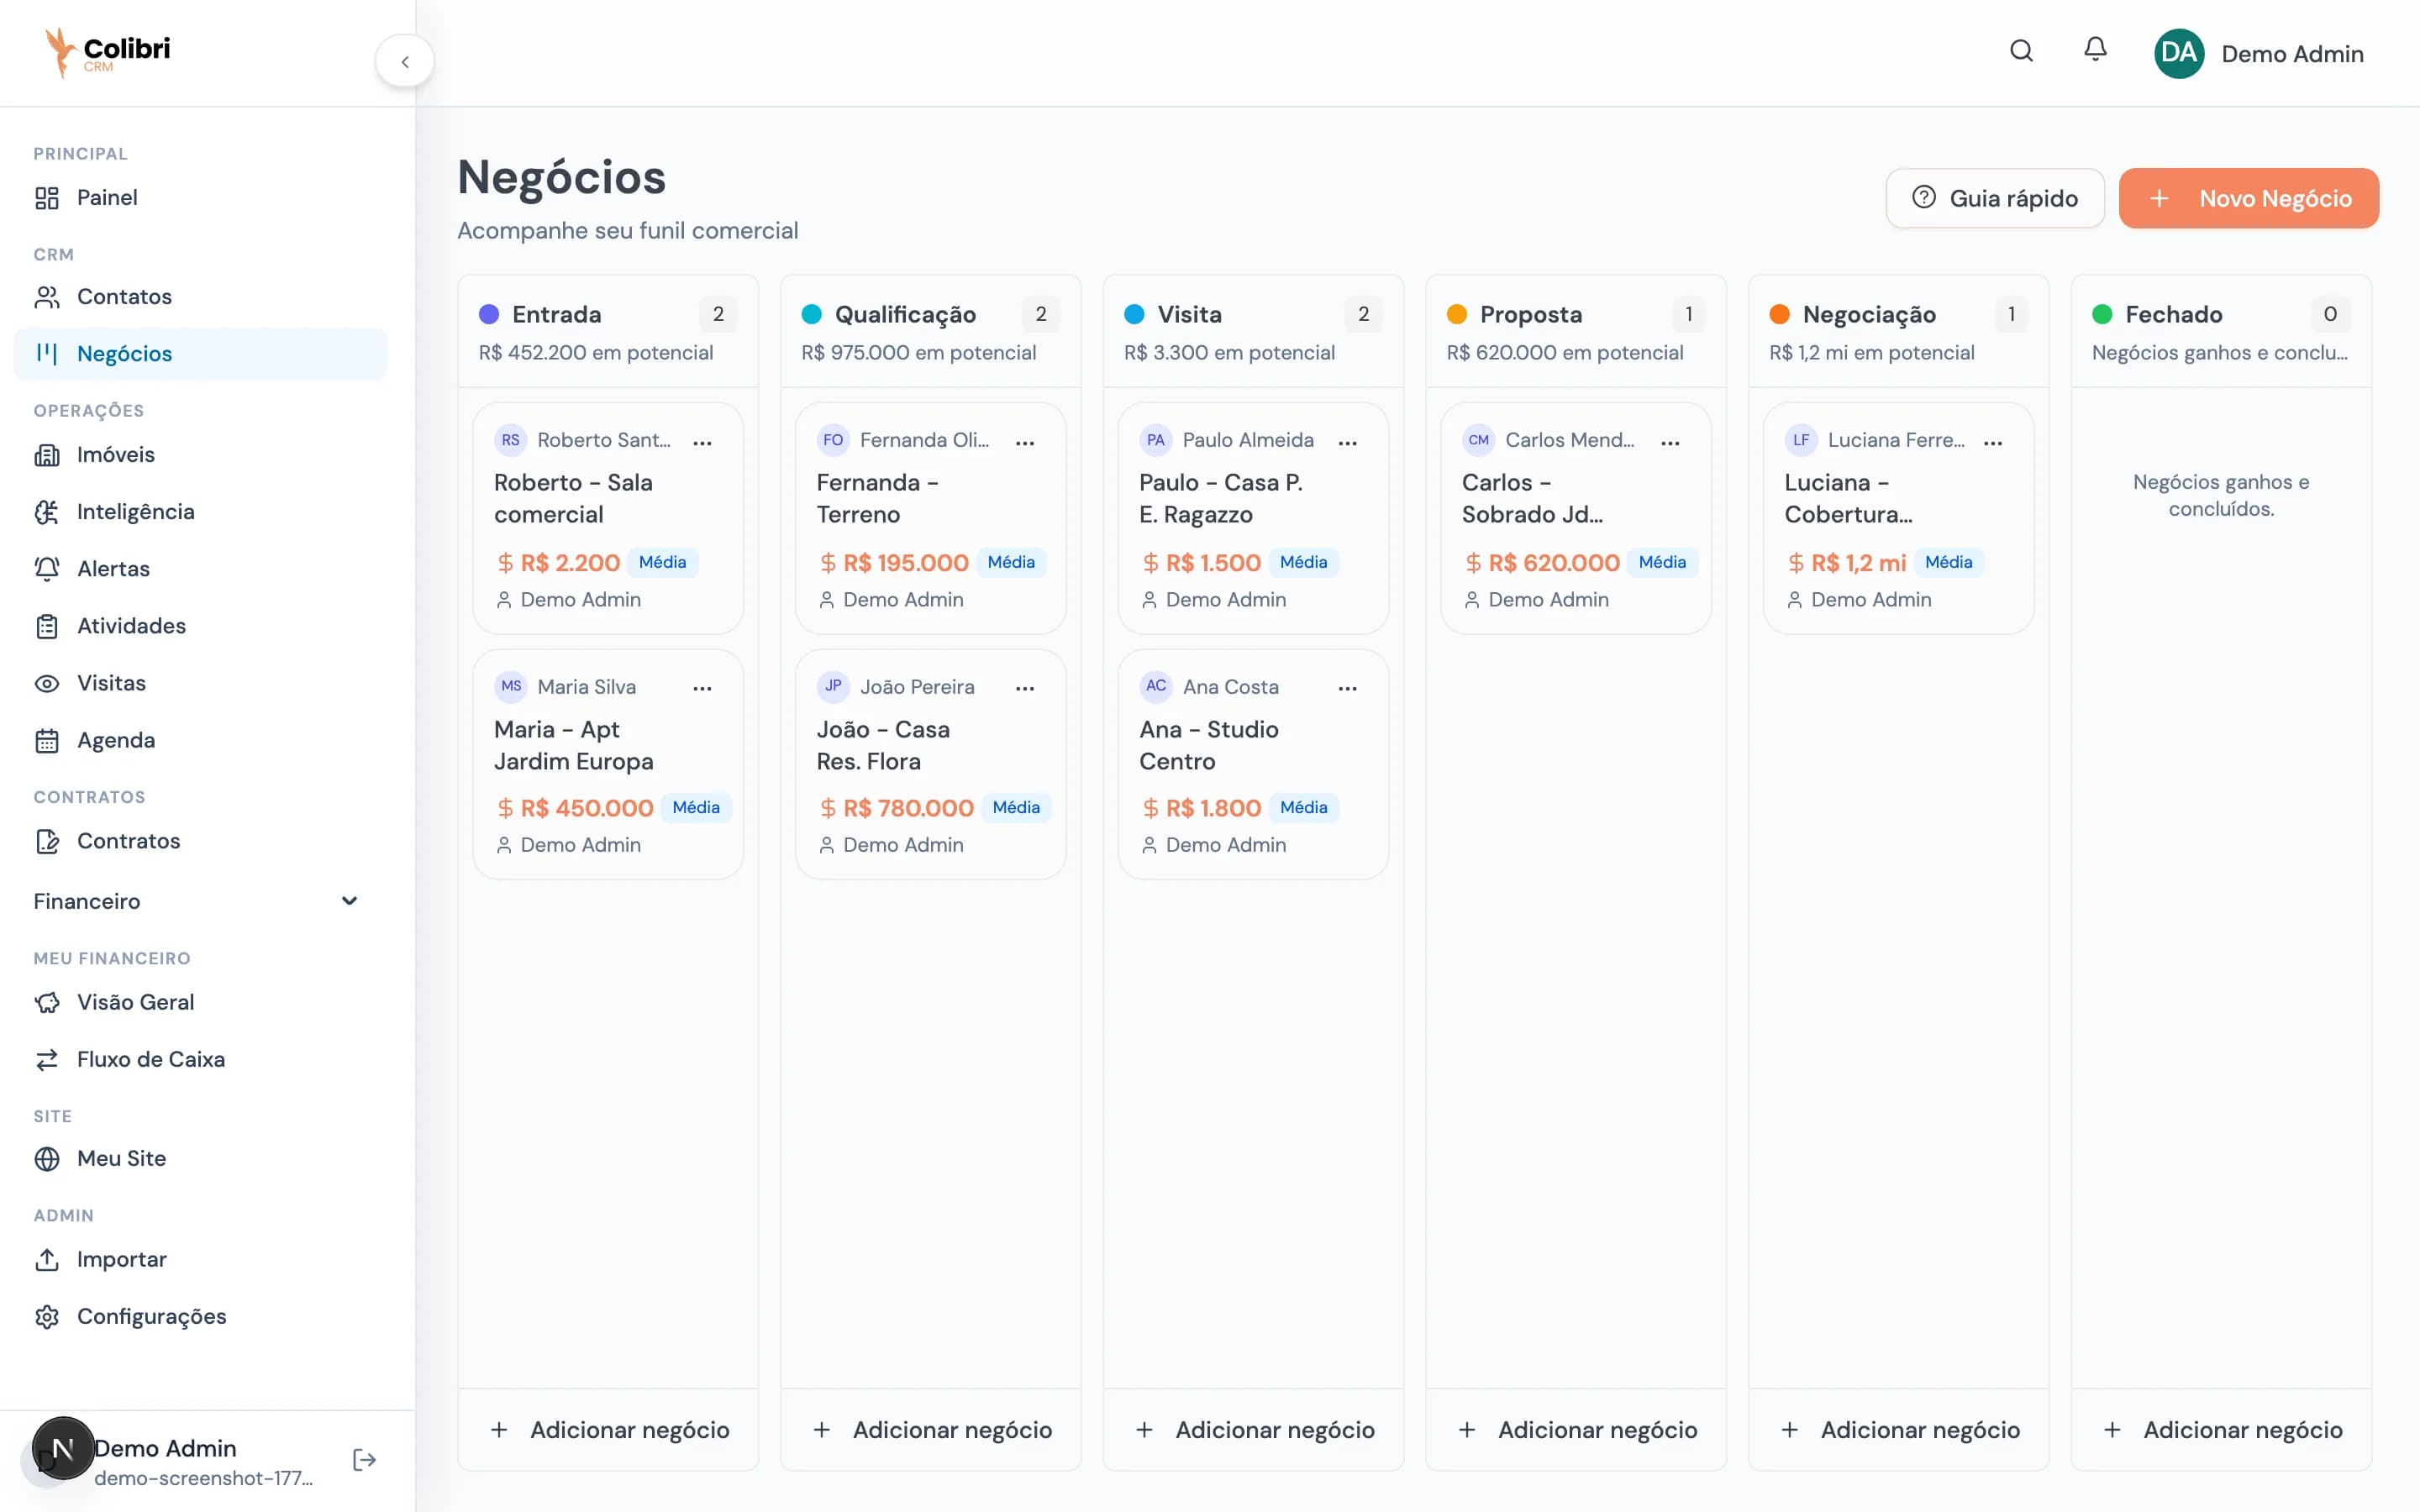This screenshot has width=2420, height=1512.
Task: Open the Guia rápido help button
Action: tap(1995, 197)
